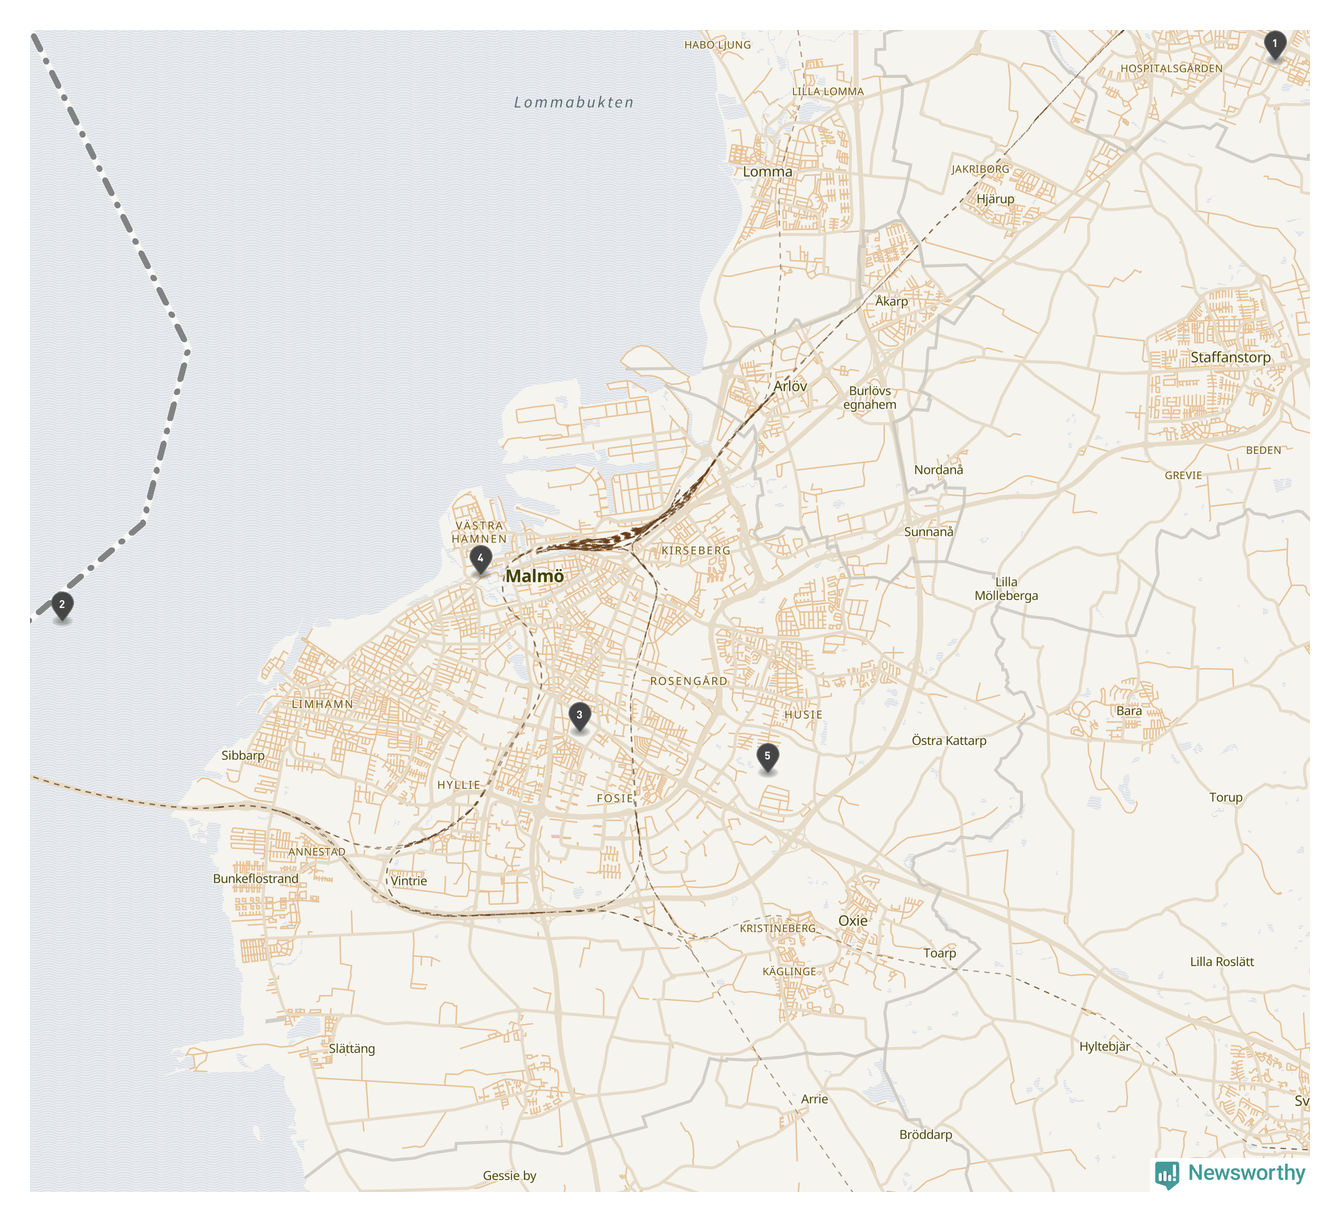Click the Lilla Roslätt label
This screenshot has height=1222, width=1340.
(x=1222, y=962)
